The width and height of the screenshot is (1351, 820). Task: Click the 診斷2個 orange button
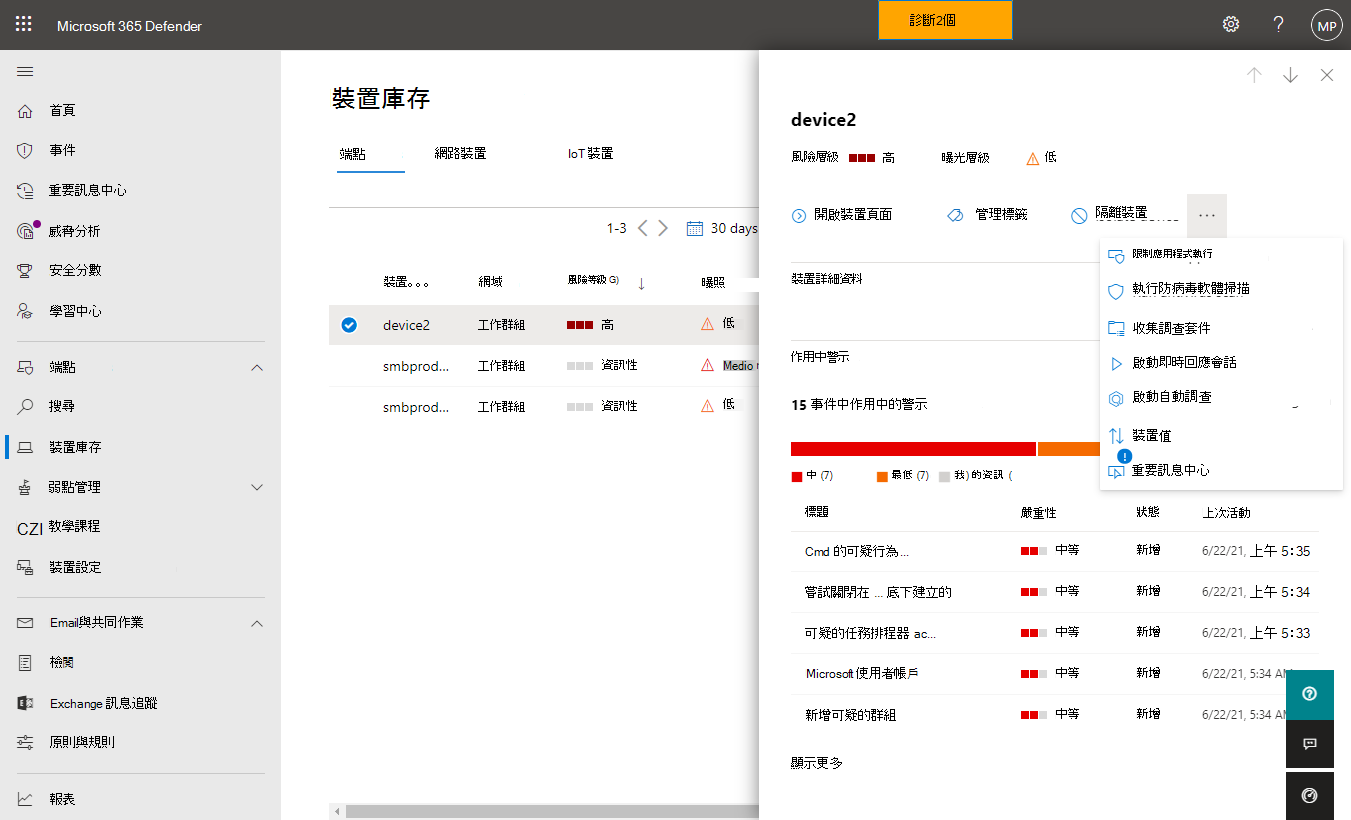[945, 20]
